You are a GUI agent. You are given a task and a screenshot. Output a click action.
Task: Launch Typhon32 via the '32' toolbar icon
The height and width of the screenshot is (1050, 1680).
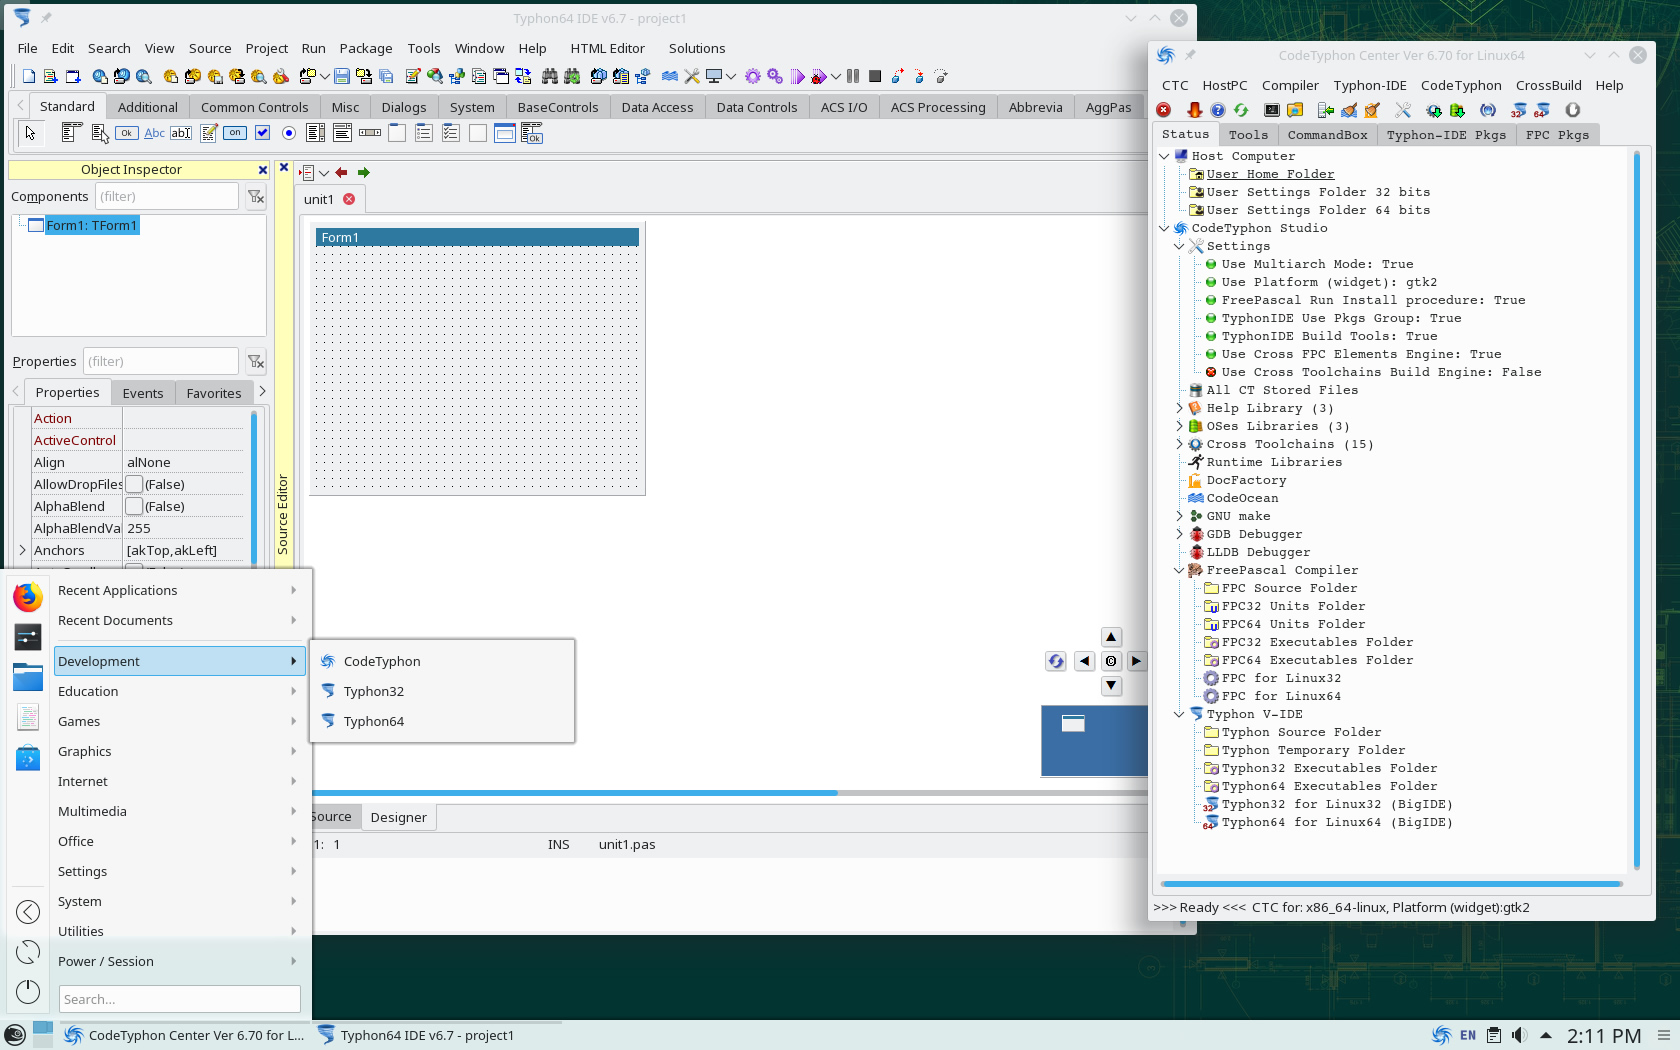pyautogui.click(x=1519, y=110)
